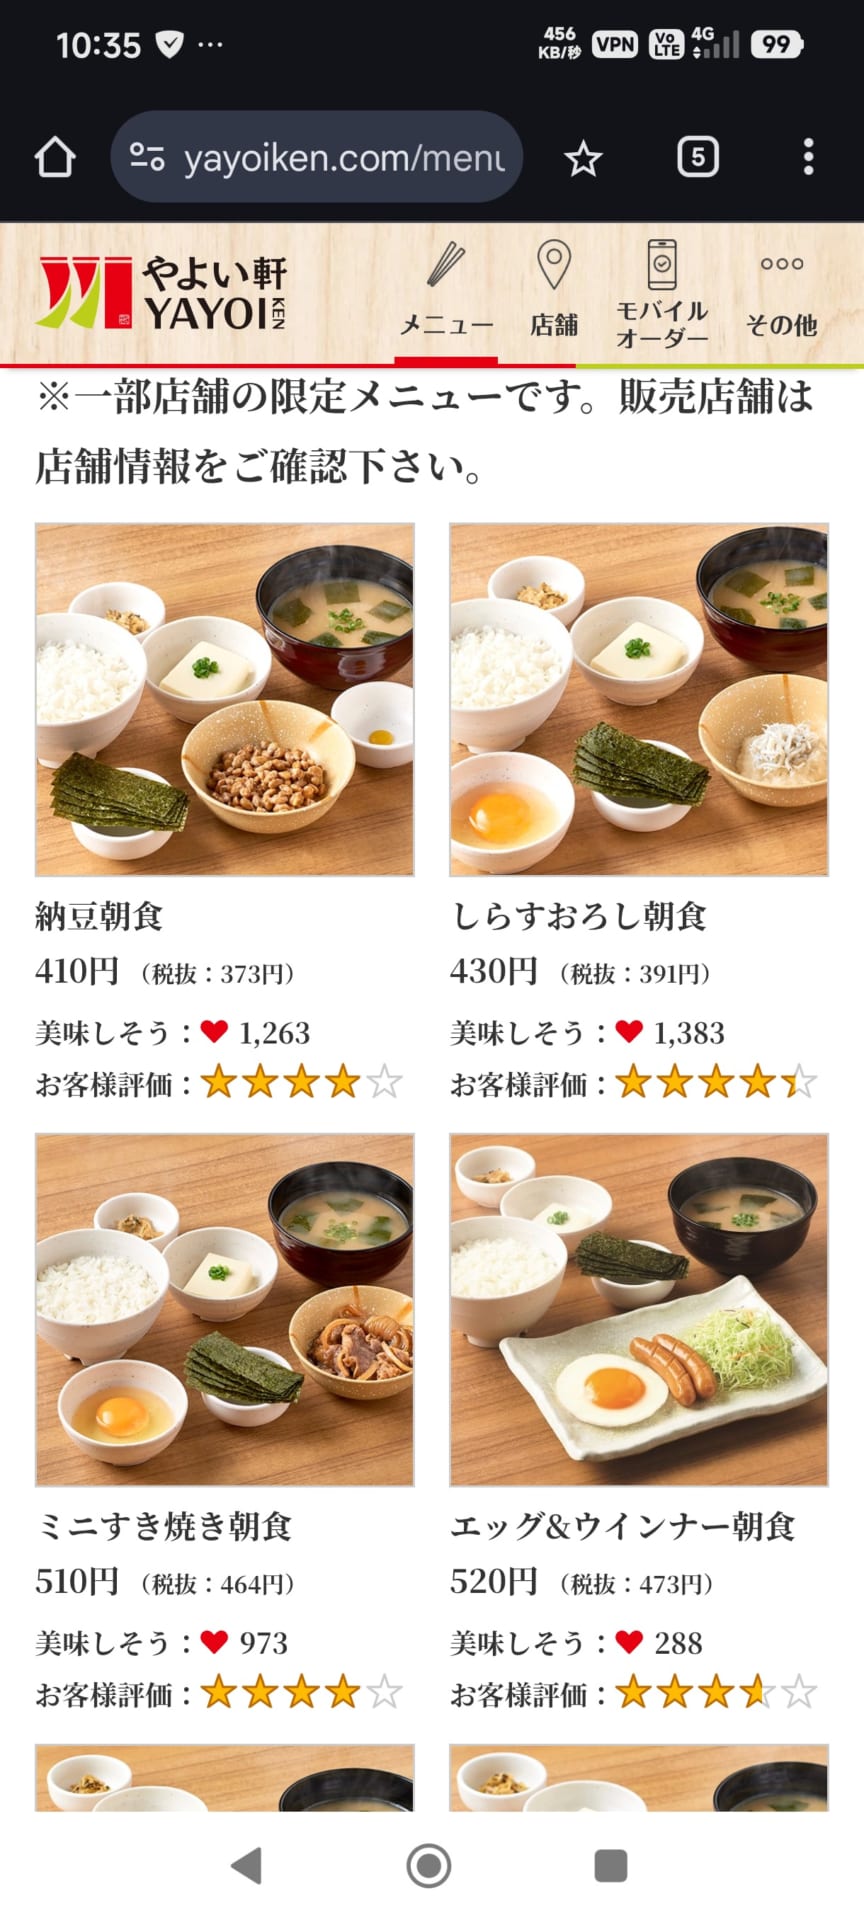Tap the Android recent apps square button
This screenshot has width=864, height=1920.
(611, 1865)
